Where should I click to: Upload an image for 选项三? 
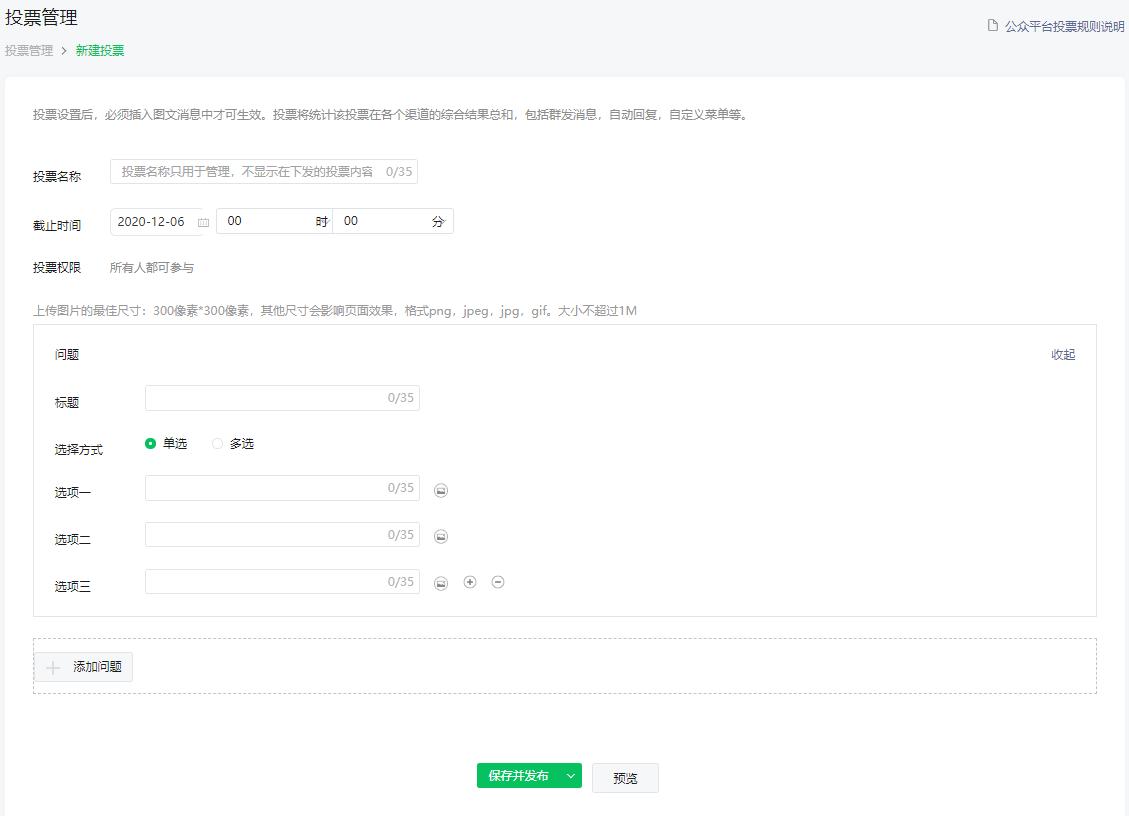[440, 582]
